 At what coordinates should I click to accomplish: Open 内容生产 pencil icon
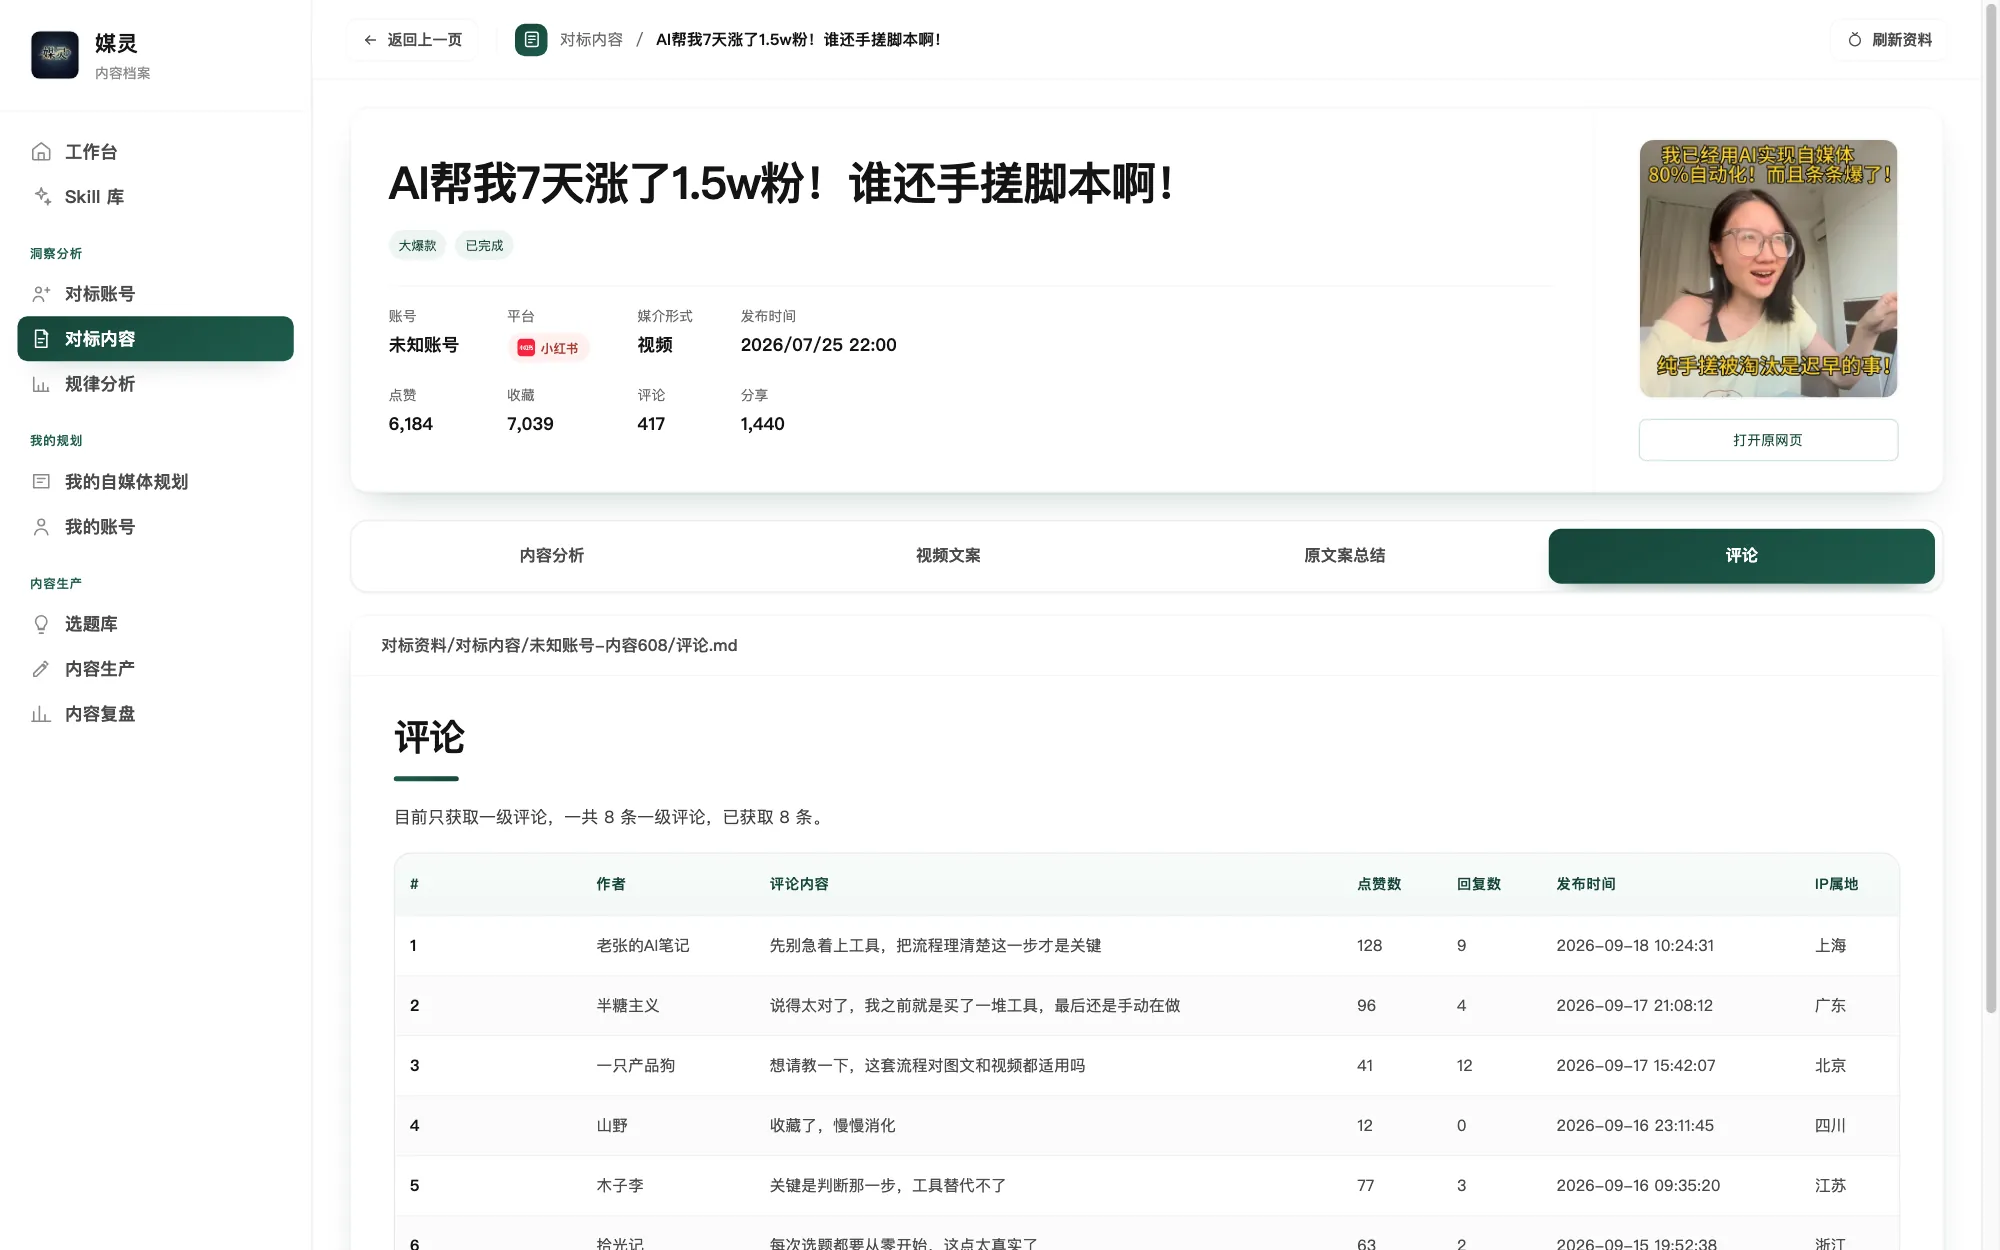pyautogui.click(x=41, y=669)
